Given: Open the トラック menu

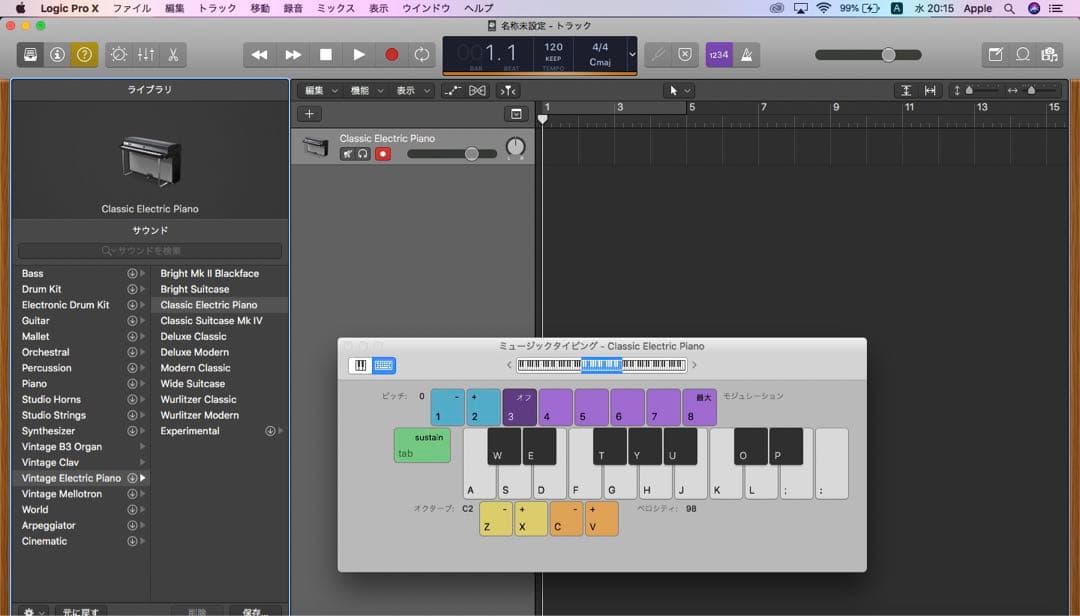Looking at the screenshot, I should click(x=217, y=8).
